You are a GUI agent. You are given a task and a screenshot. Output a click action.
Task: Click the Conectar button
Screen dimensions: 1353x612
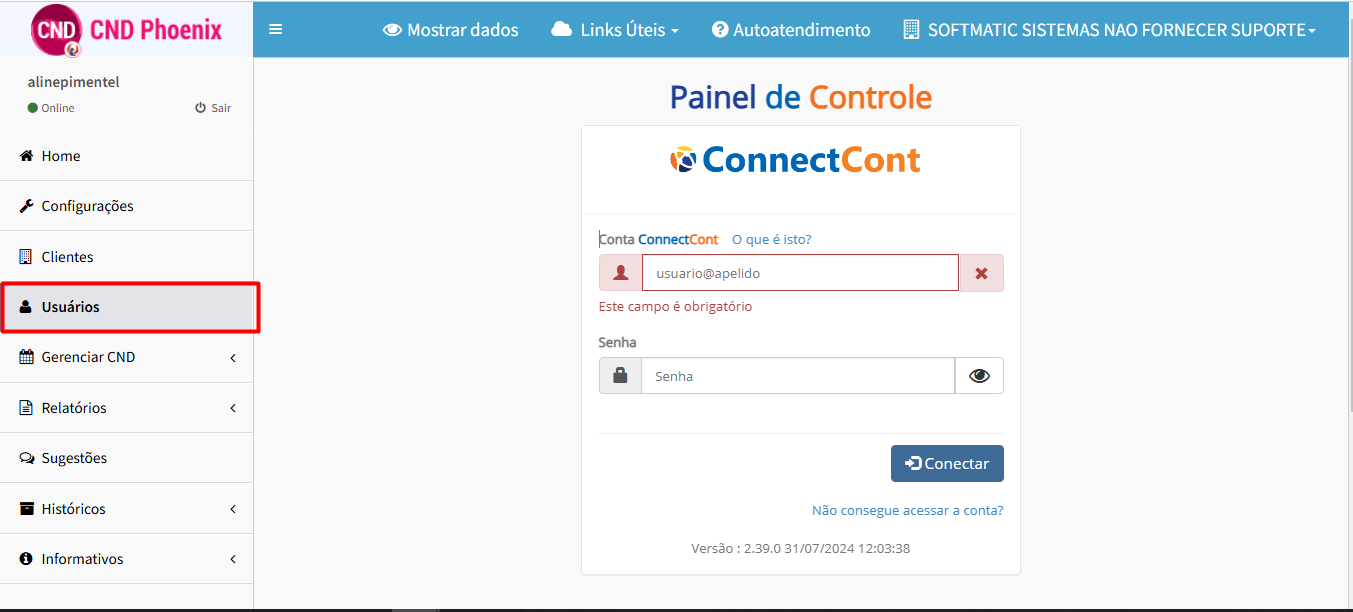(947, 464)
